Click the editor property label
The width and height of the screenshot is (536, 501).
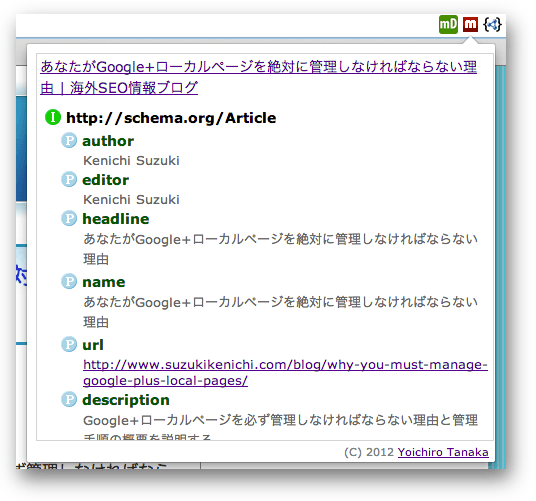tap(106, 180)
